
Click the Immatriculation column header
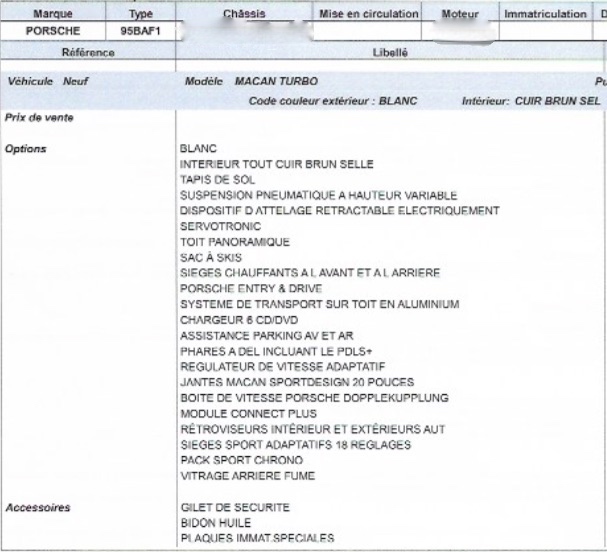[545, 14]
